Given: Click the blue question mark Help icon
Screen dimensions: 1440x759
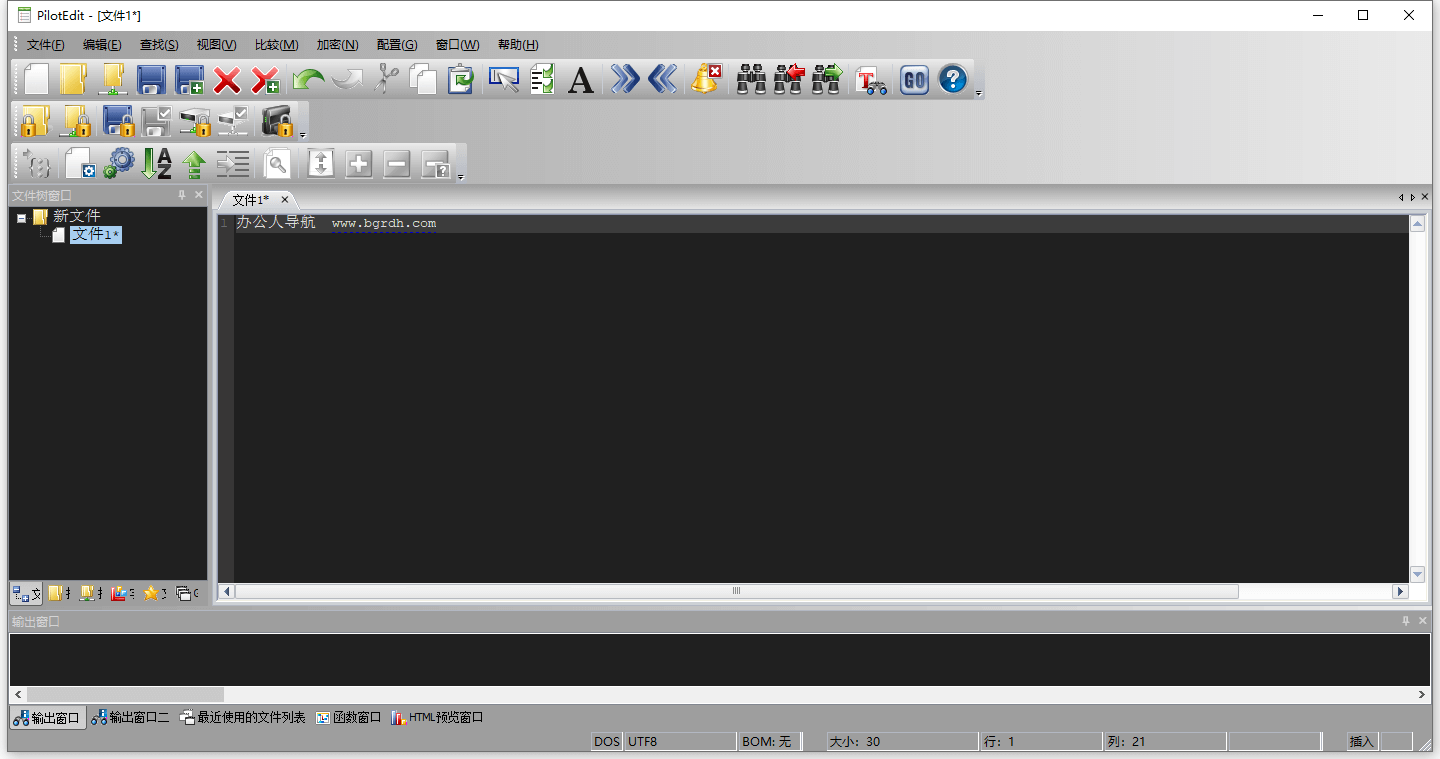Looking at the screenshot, I should tap(953, 80).
